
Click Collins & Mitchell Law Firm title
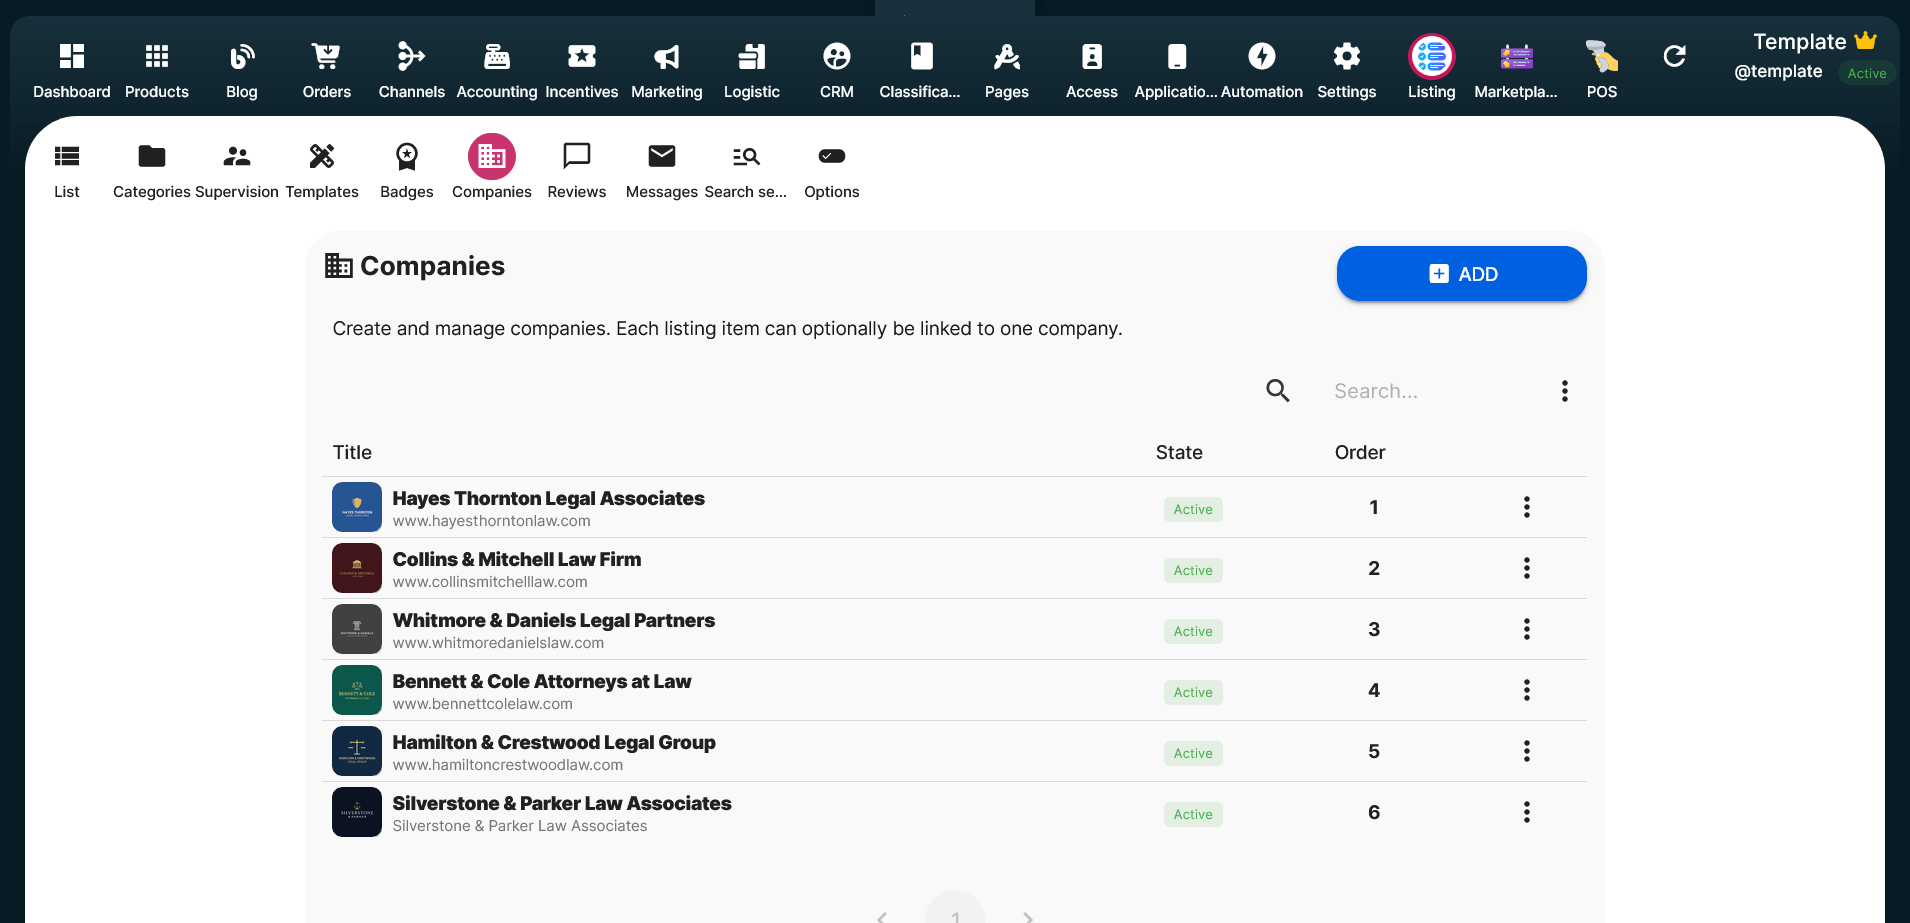point(517,559)
